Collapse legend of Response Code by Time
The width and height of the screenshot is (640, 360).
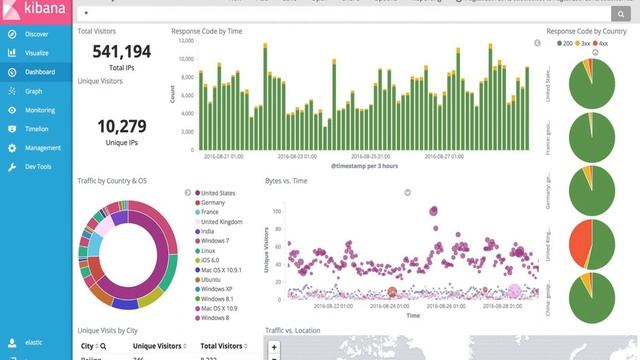pyautogui.click(x=537, y=43)
